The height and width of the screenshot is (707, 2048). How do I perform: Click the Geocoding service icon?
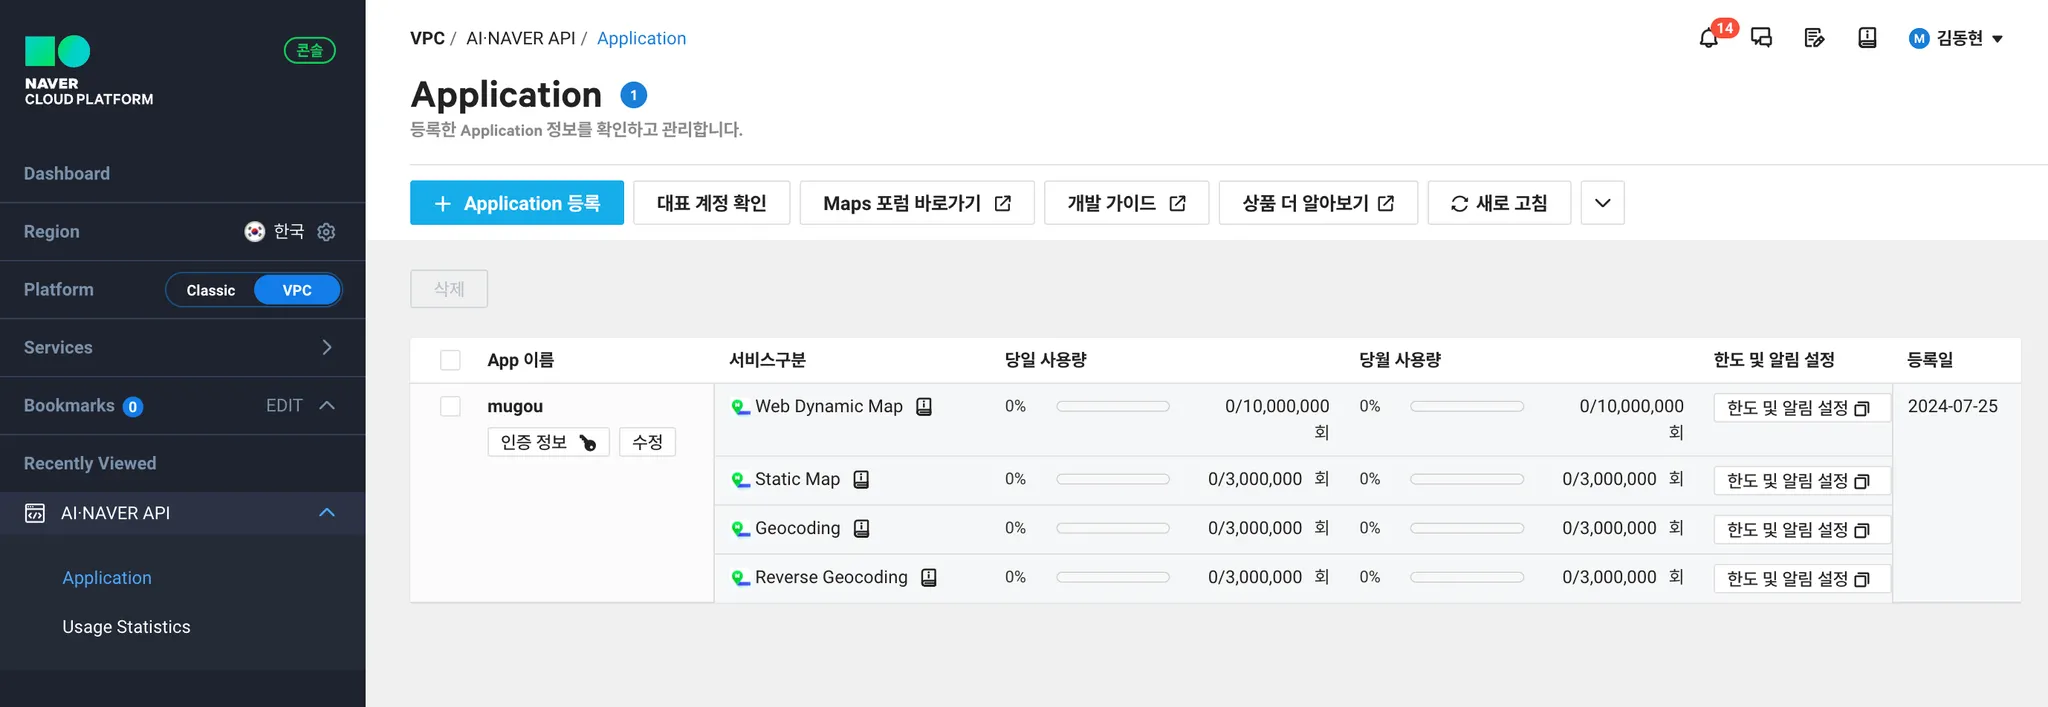[740, 529]
